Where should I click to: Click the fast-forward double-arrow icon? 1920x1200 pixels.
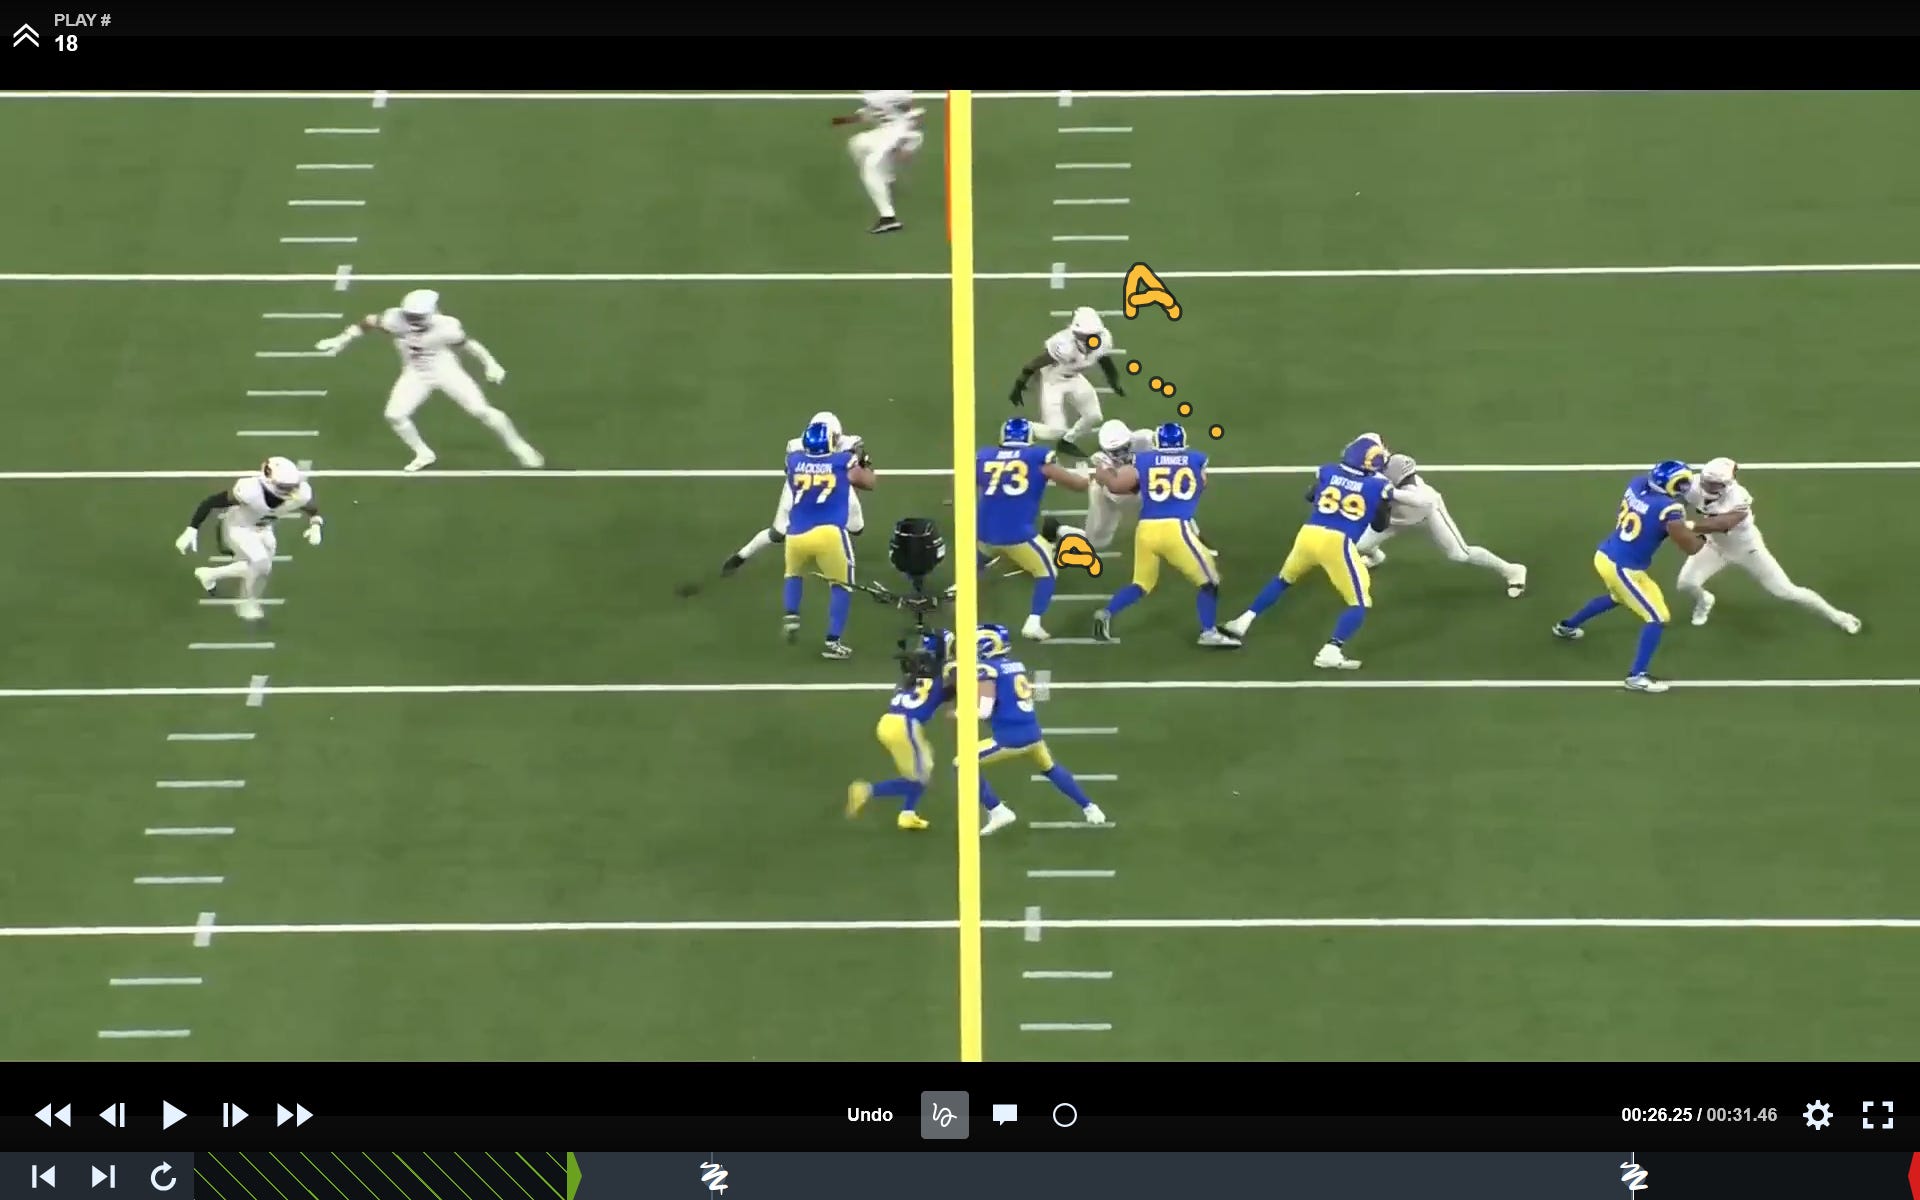294,1115
